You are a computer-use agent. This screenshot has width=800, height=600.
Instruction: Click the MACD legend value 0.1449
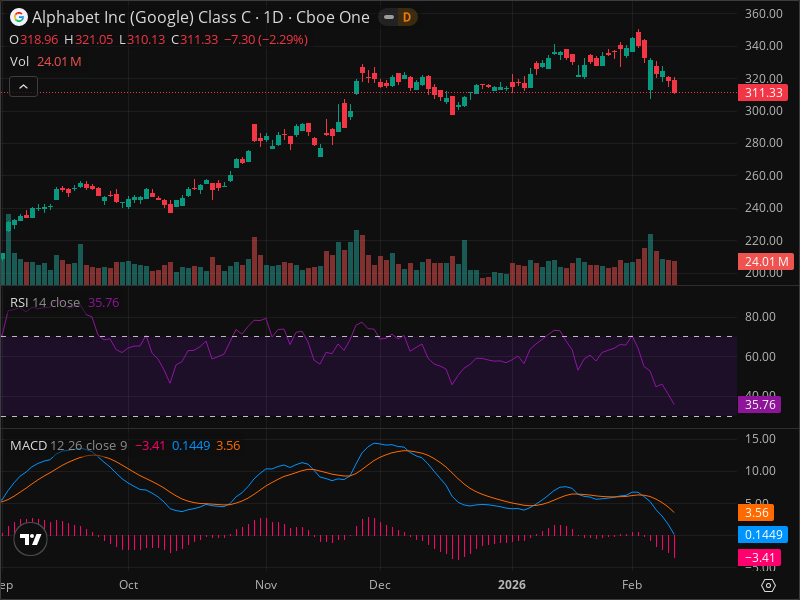(191, 445)
